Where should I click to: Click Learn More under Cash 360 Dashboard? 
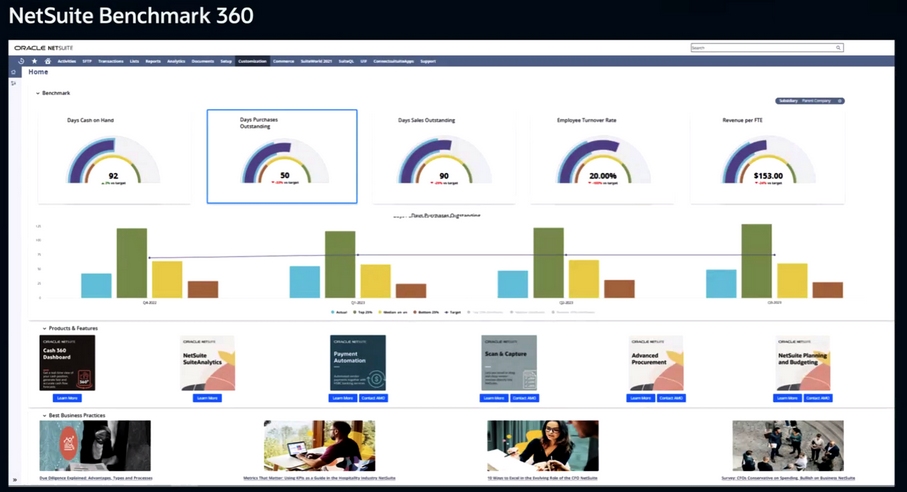point(67,398)
